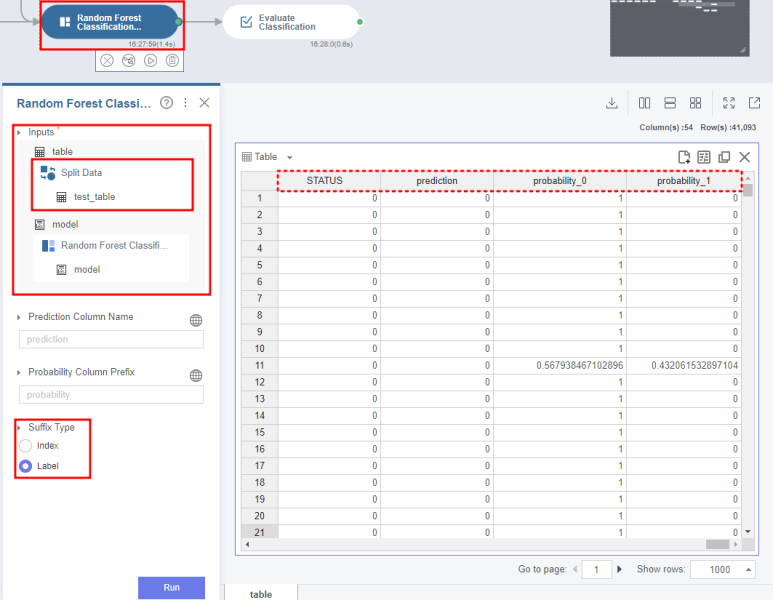The height and width of the screenshot is (600, 773).
Task: Select the Index suffix type
Action: tap(26, 446)
